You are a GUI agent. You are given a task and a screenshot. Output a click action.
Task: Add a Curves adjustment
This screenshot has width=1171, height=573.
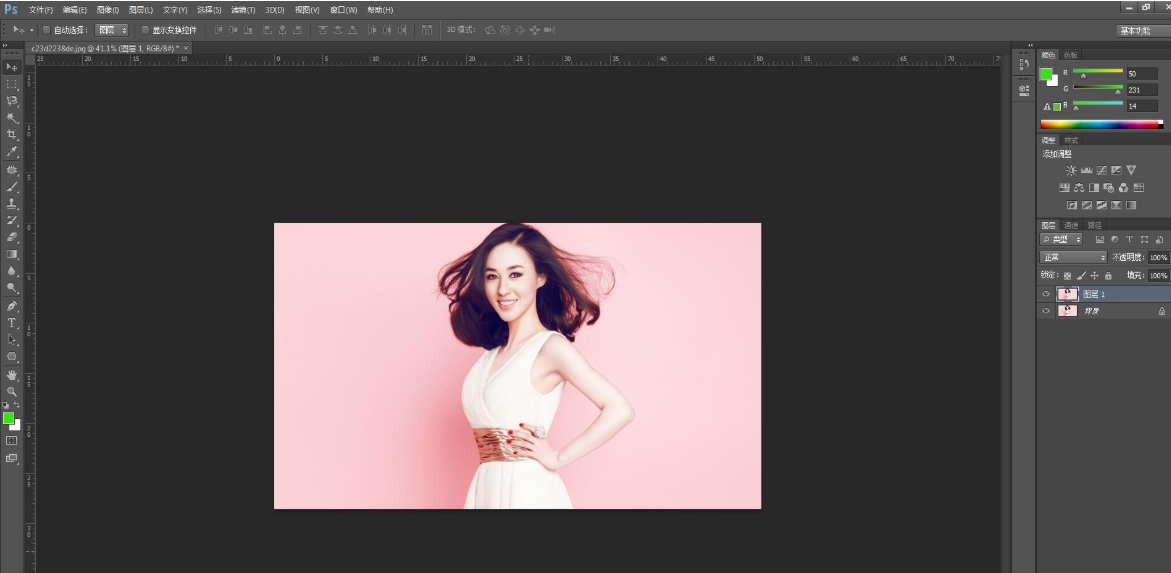pyautogui.click(x=1102, y=170)
